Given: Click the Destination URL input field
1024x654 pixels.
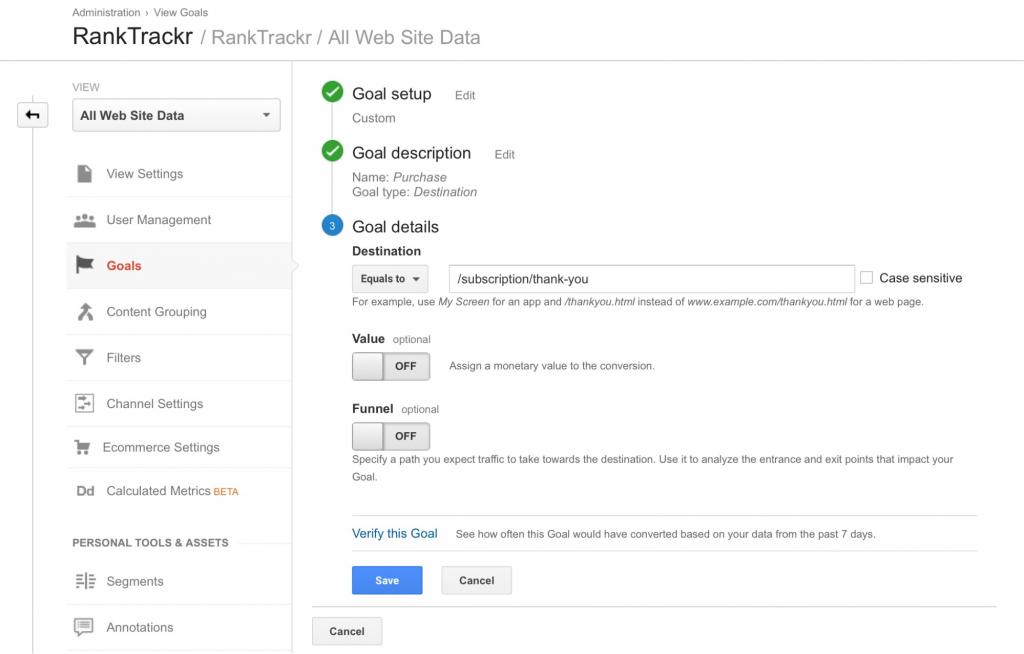Looking at the screenshot, I should (x=650, y=279).
